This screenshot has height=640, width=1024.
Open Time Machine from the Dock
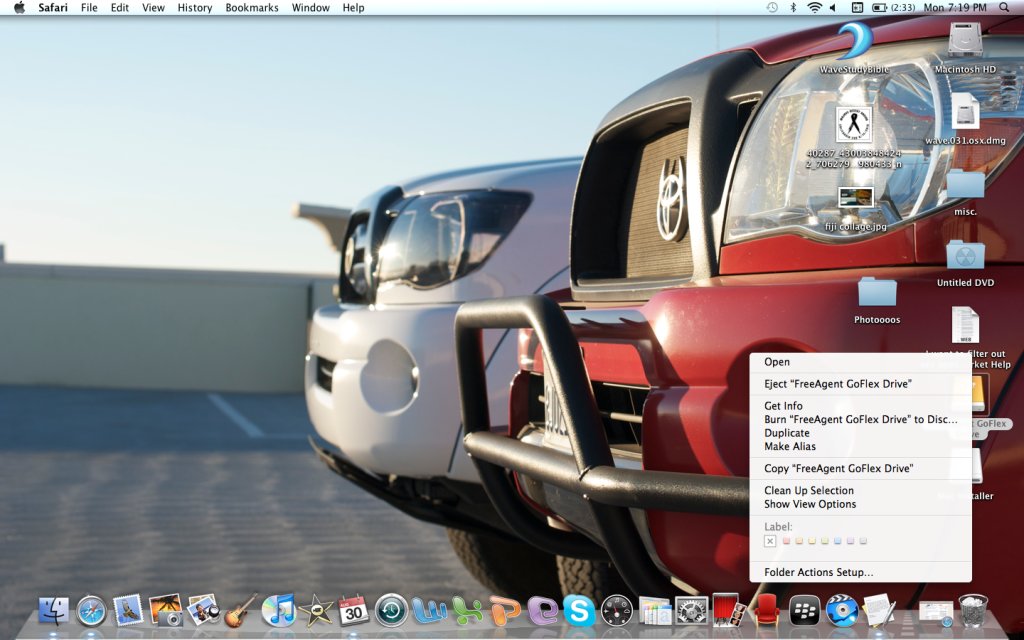click(x=391, y=611)
